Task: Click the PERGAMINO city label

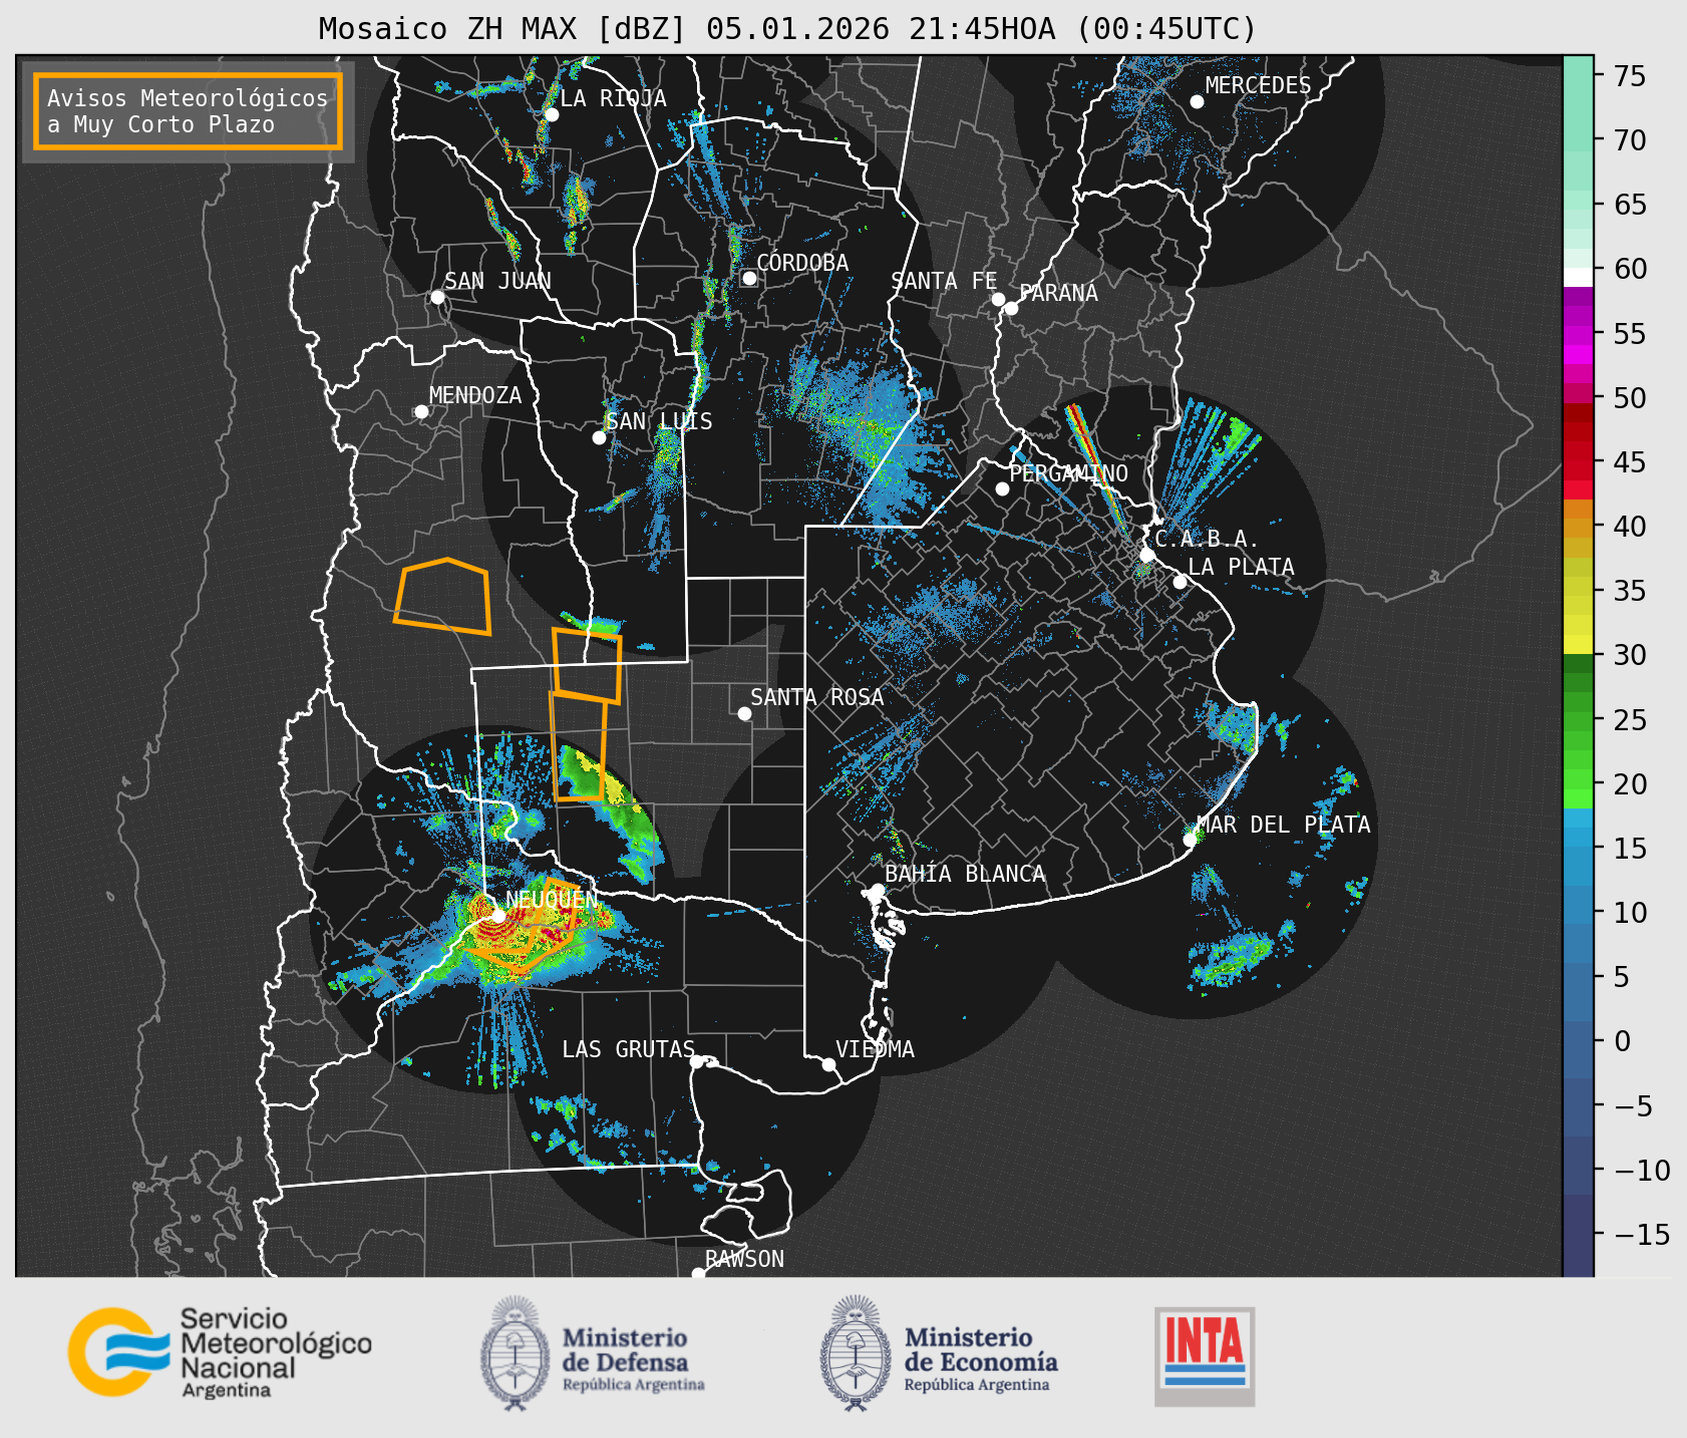Action: tap(1068, 473)
